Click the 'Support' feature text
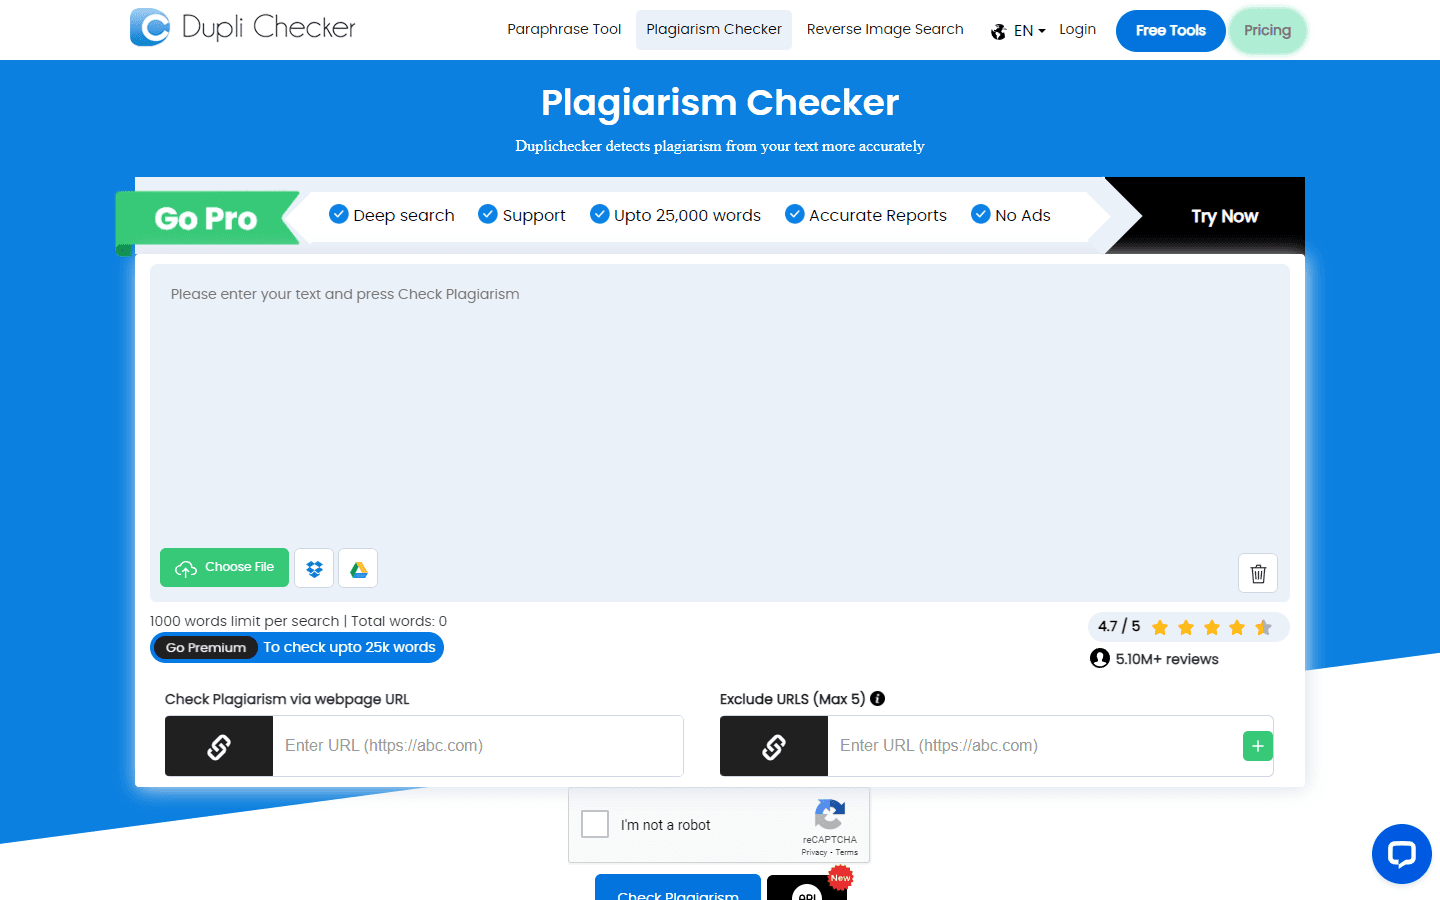This screenshot has width=1440, height=900. click(534, 216)
